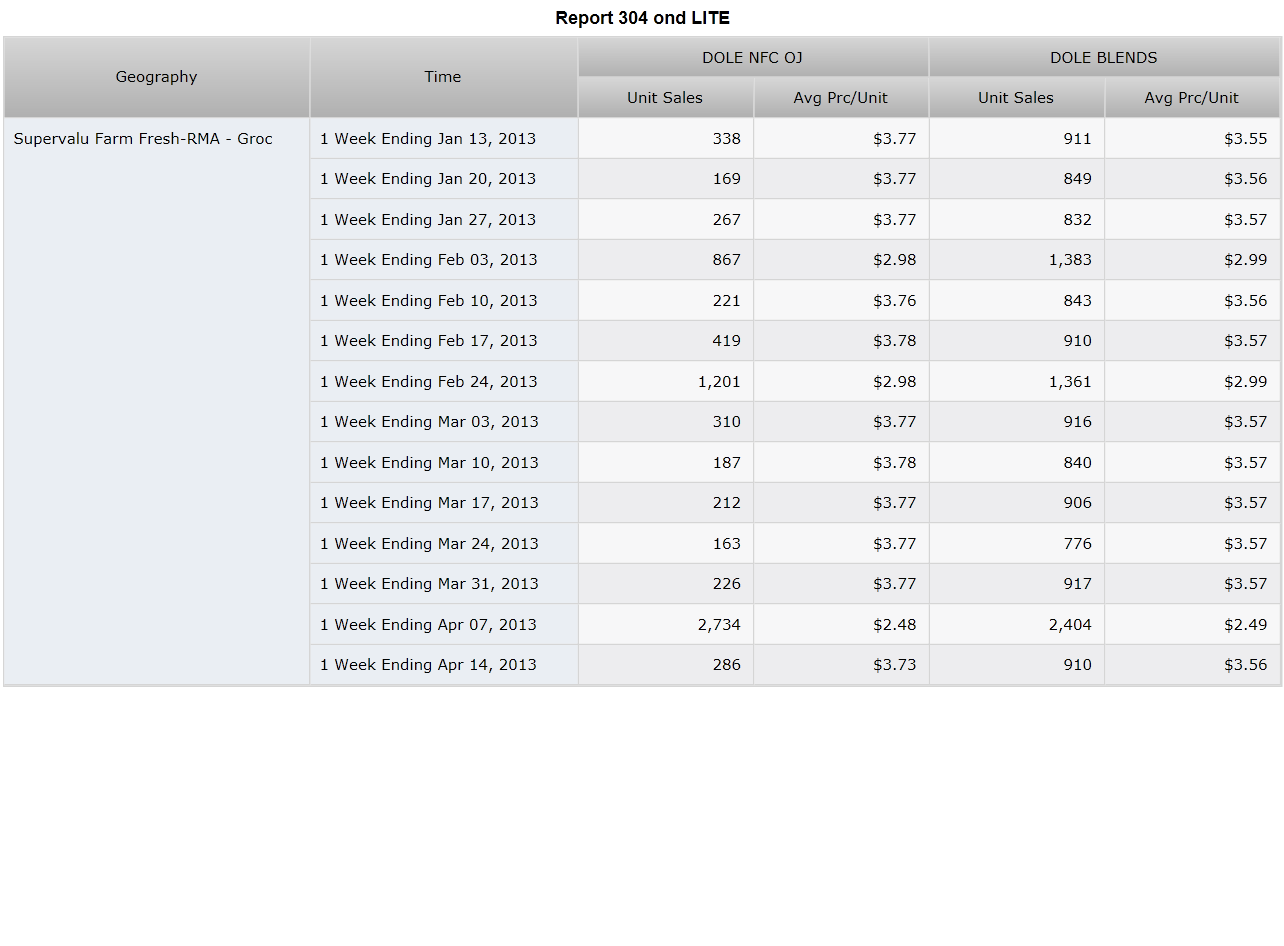Click DOLE BLENDS unit sales 832

coord(1017,220)
